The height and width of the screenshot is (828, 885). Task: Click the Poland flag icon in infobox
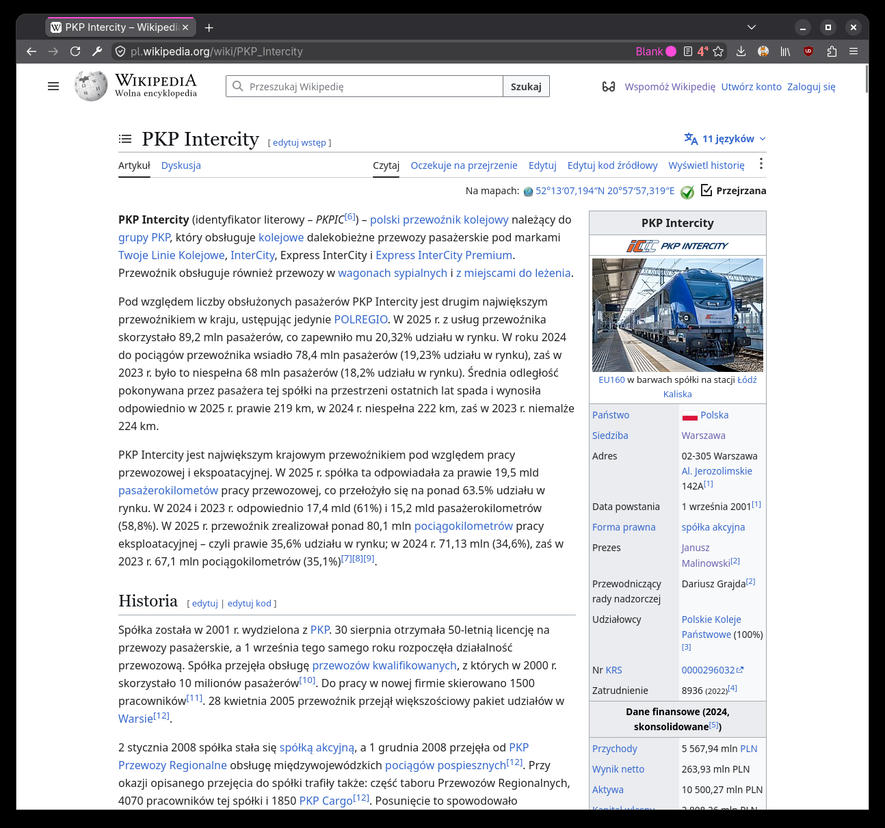(x=689, y=416)
